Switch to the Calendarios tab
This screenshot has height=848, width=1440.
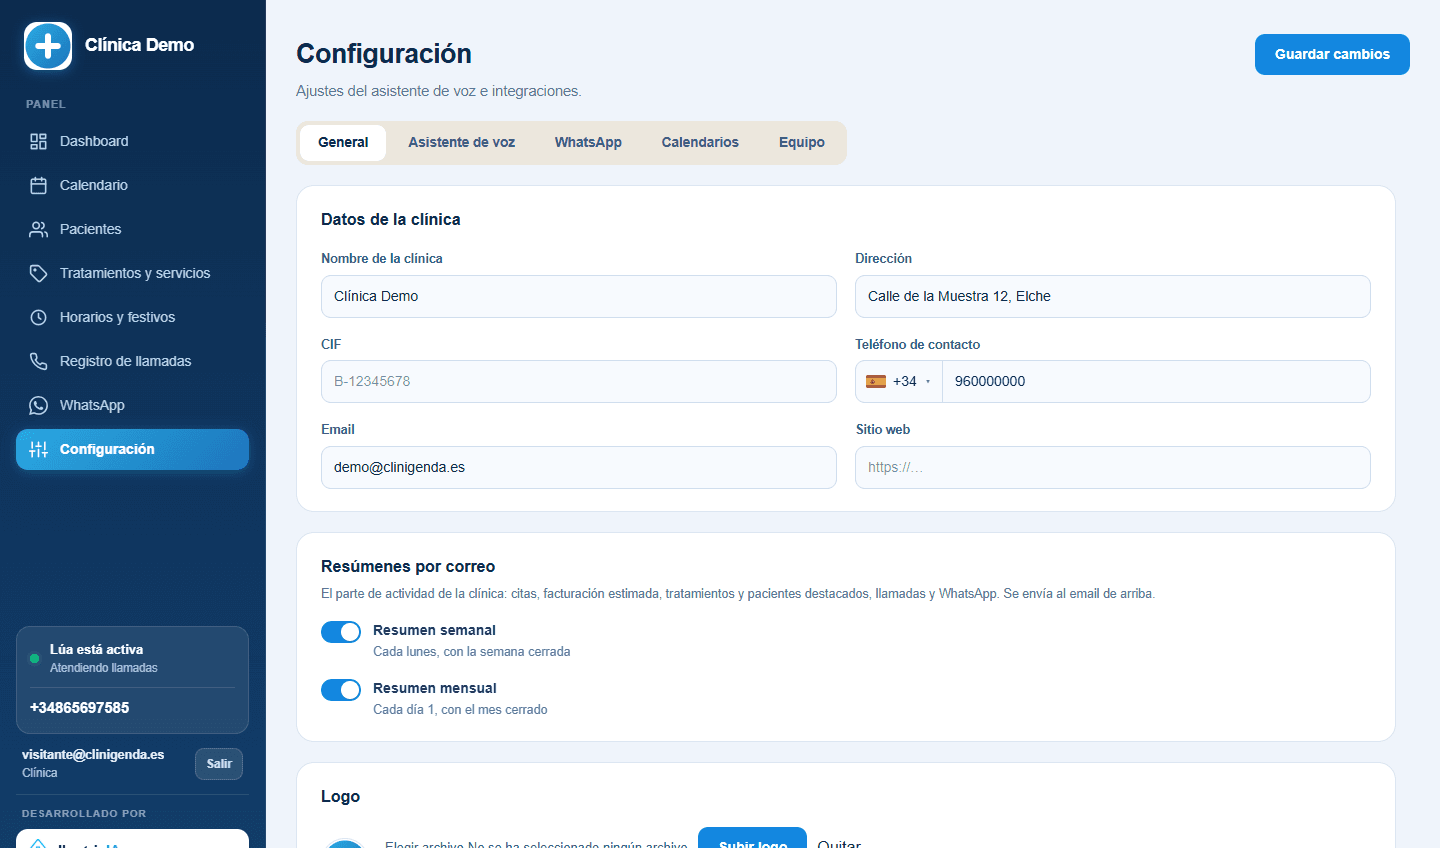(x=700, y=143)
